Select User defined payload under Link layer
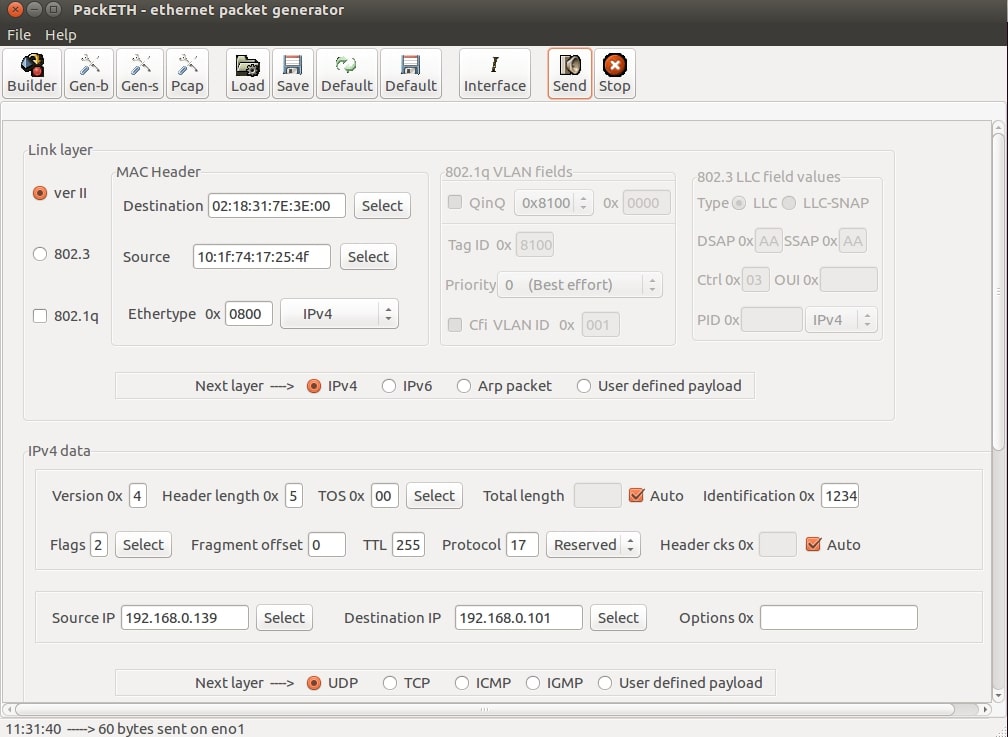This screenshot has height=737, width=1008. 584,386
